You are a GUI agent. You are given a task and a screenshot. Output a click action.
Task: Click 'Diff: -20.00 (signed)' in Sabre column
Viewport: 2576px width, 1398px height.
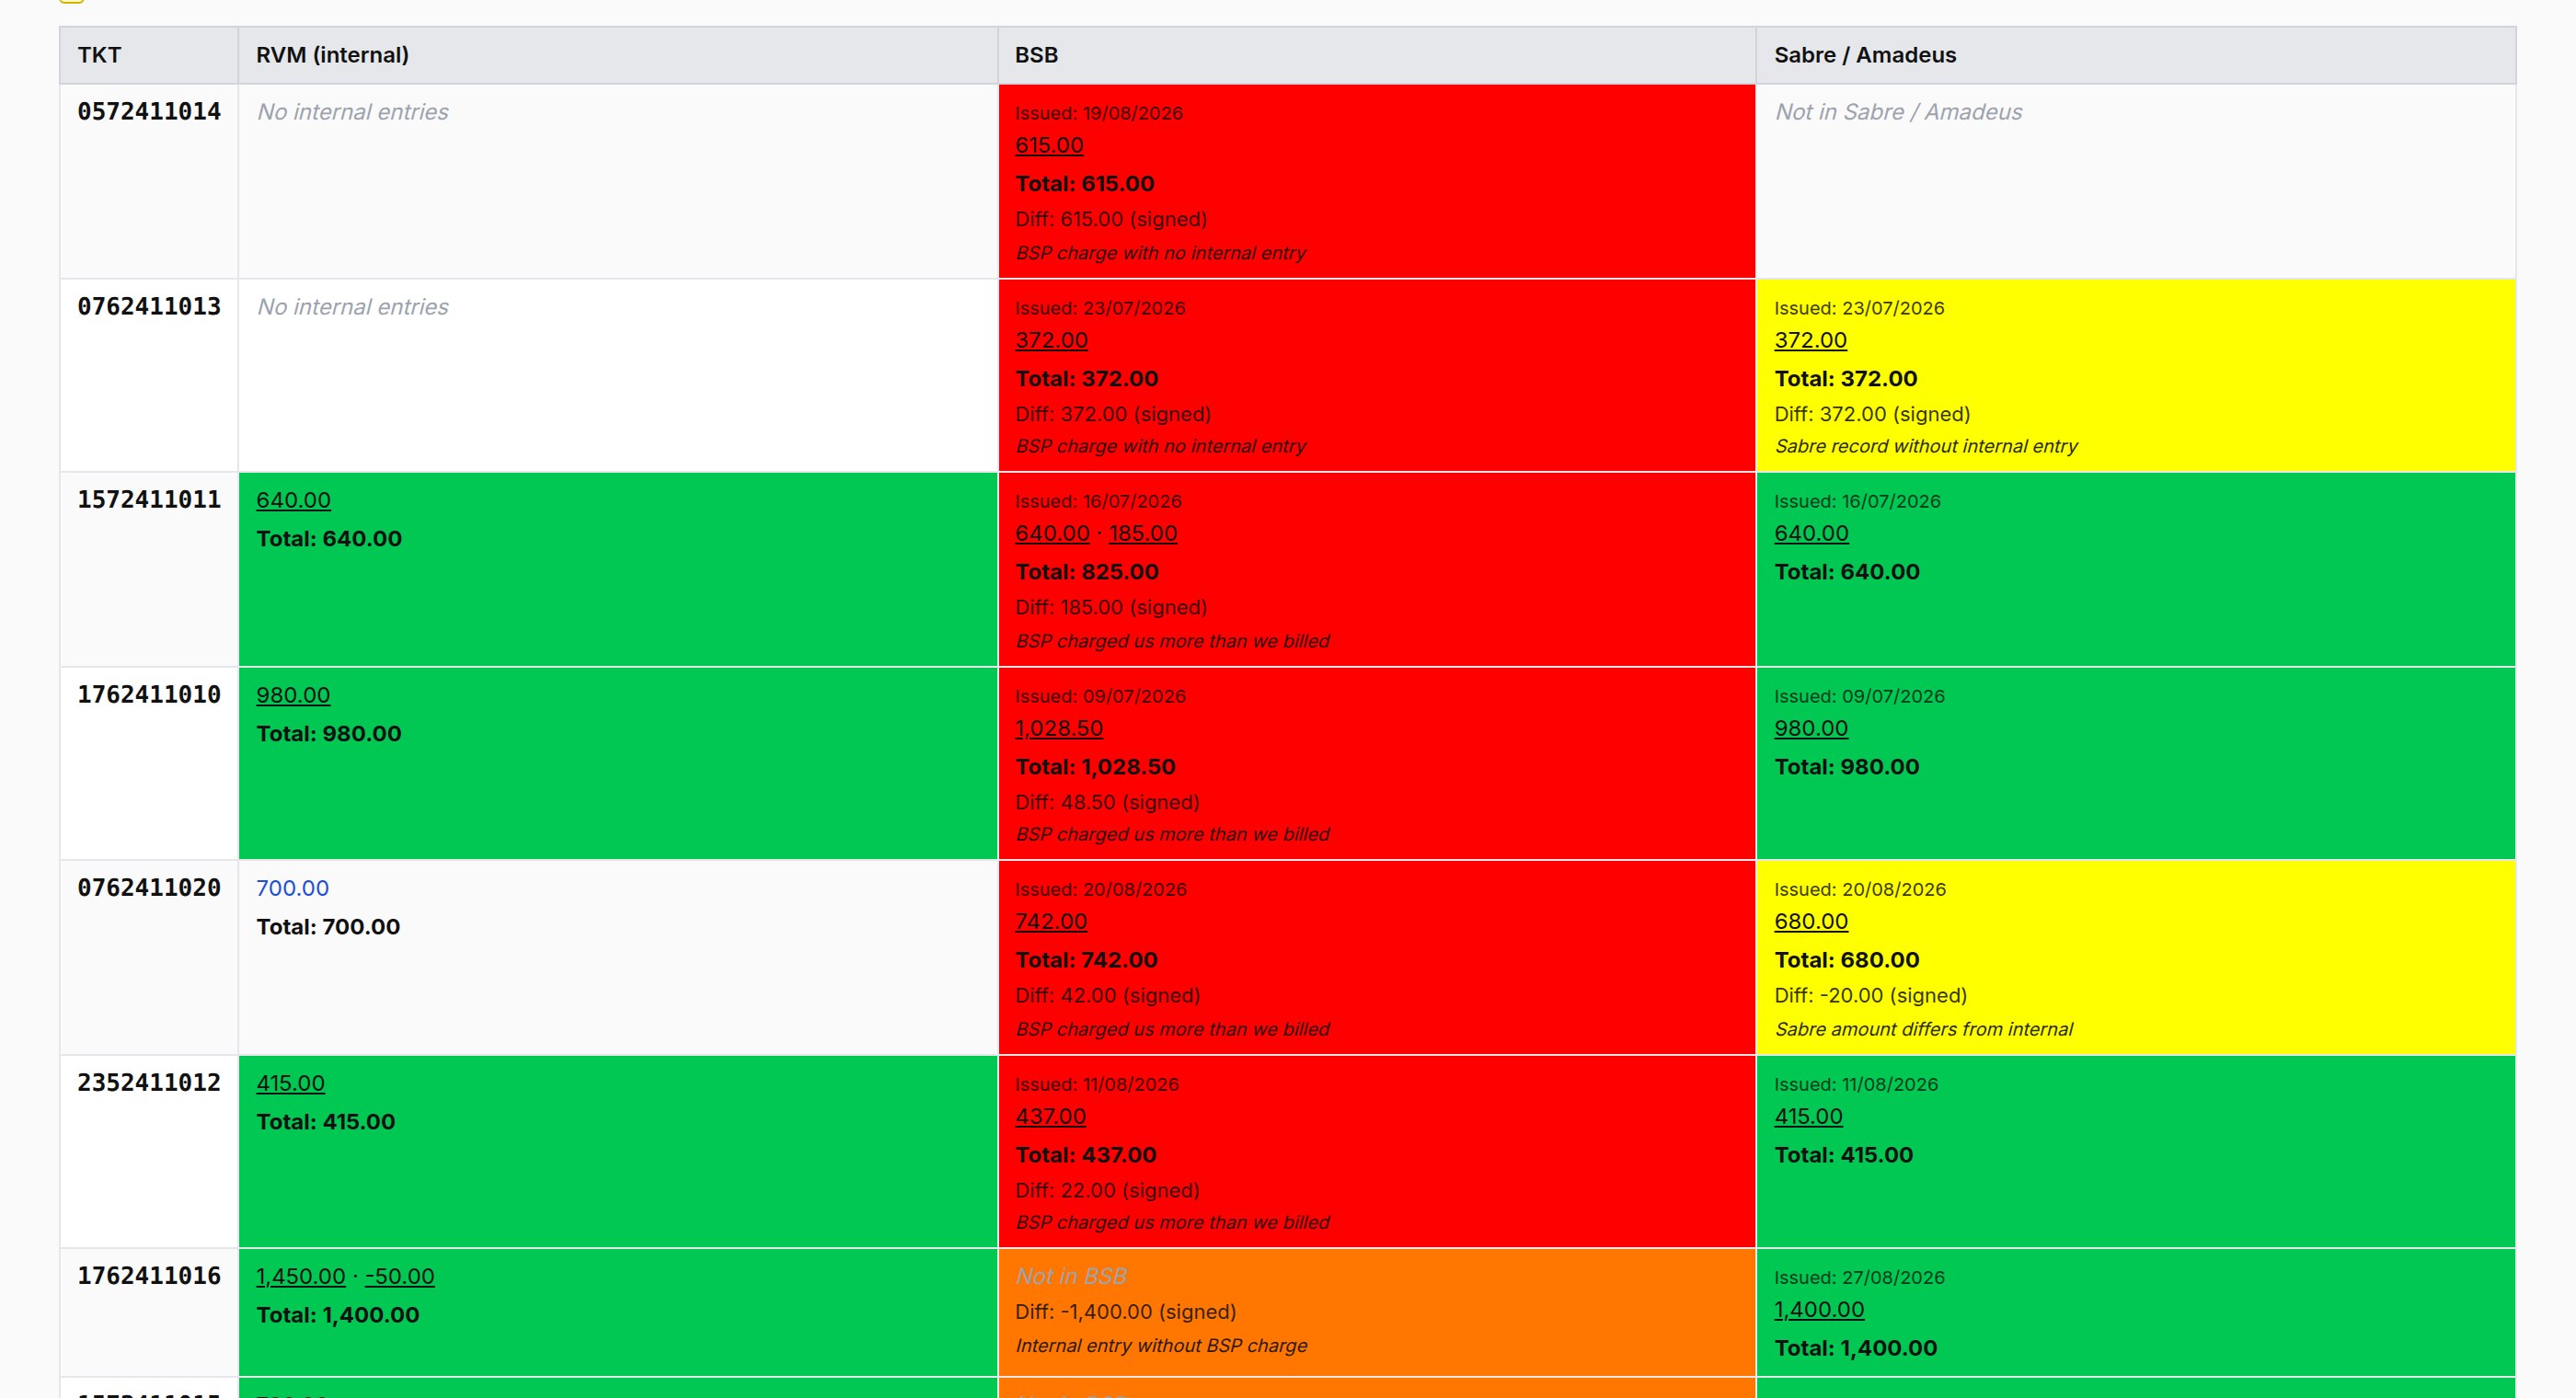click(x=1870, y=995)
